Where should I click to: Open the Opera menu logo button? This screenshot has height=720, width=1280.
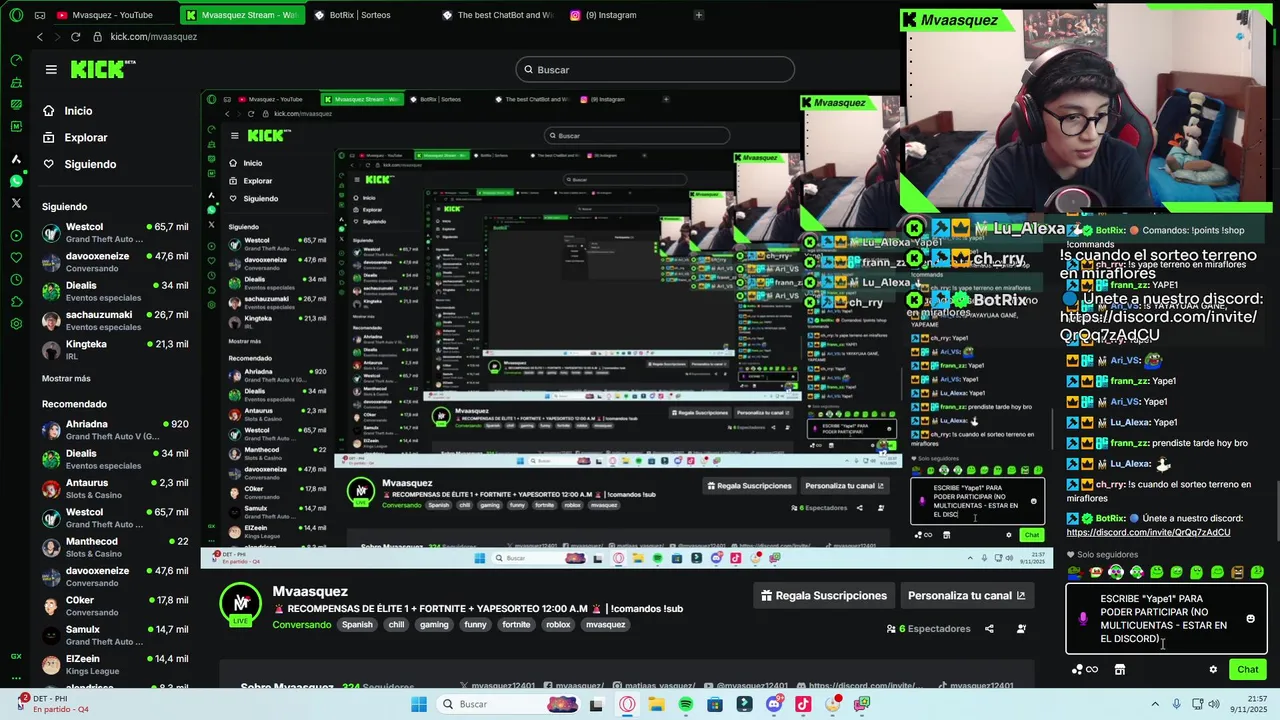(16, 15)
